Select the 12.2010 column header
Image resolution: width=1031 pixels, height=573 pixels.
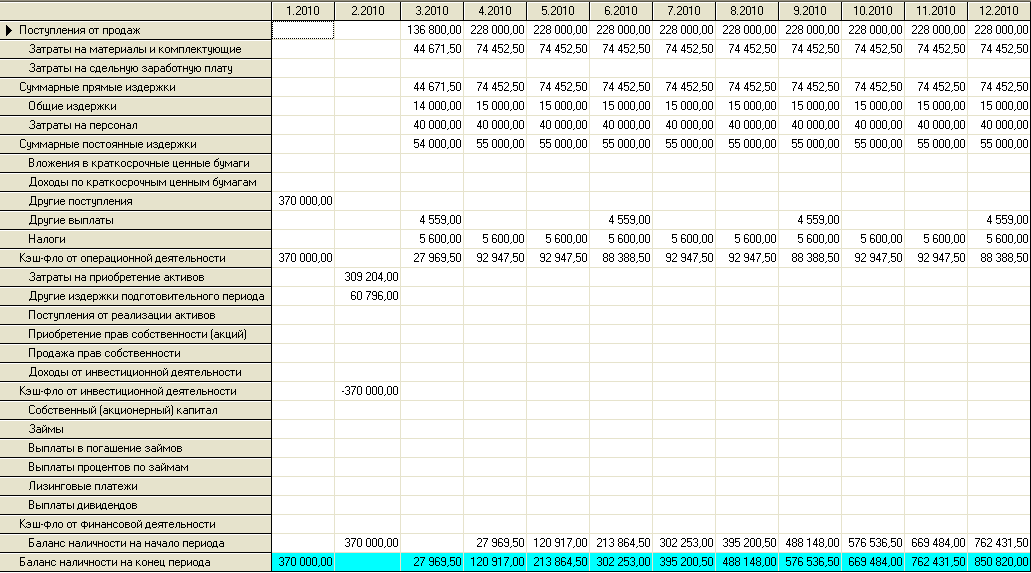(999, 11)
